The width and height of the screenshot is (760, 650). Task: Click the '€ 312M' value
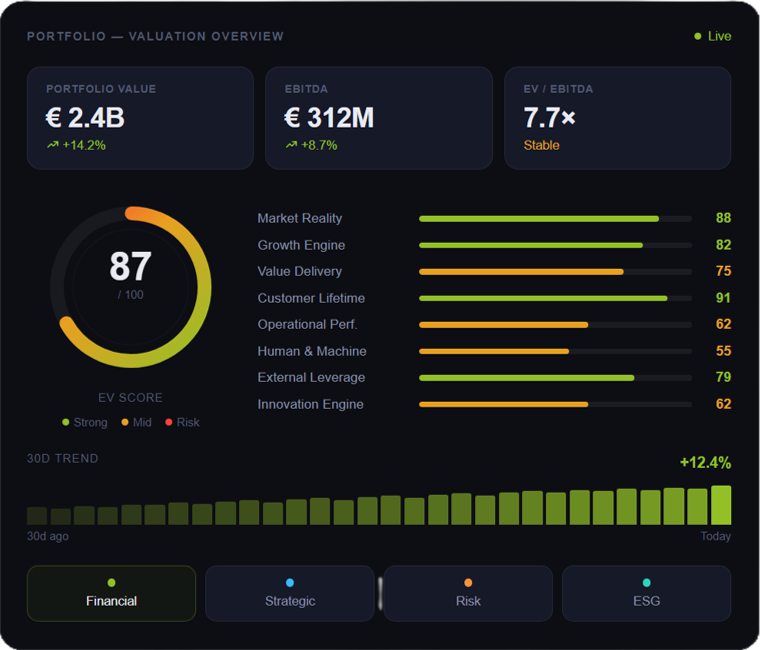tap(329, 118)
